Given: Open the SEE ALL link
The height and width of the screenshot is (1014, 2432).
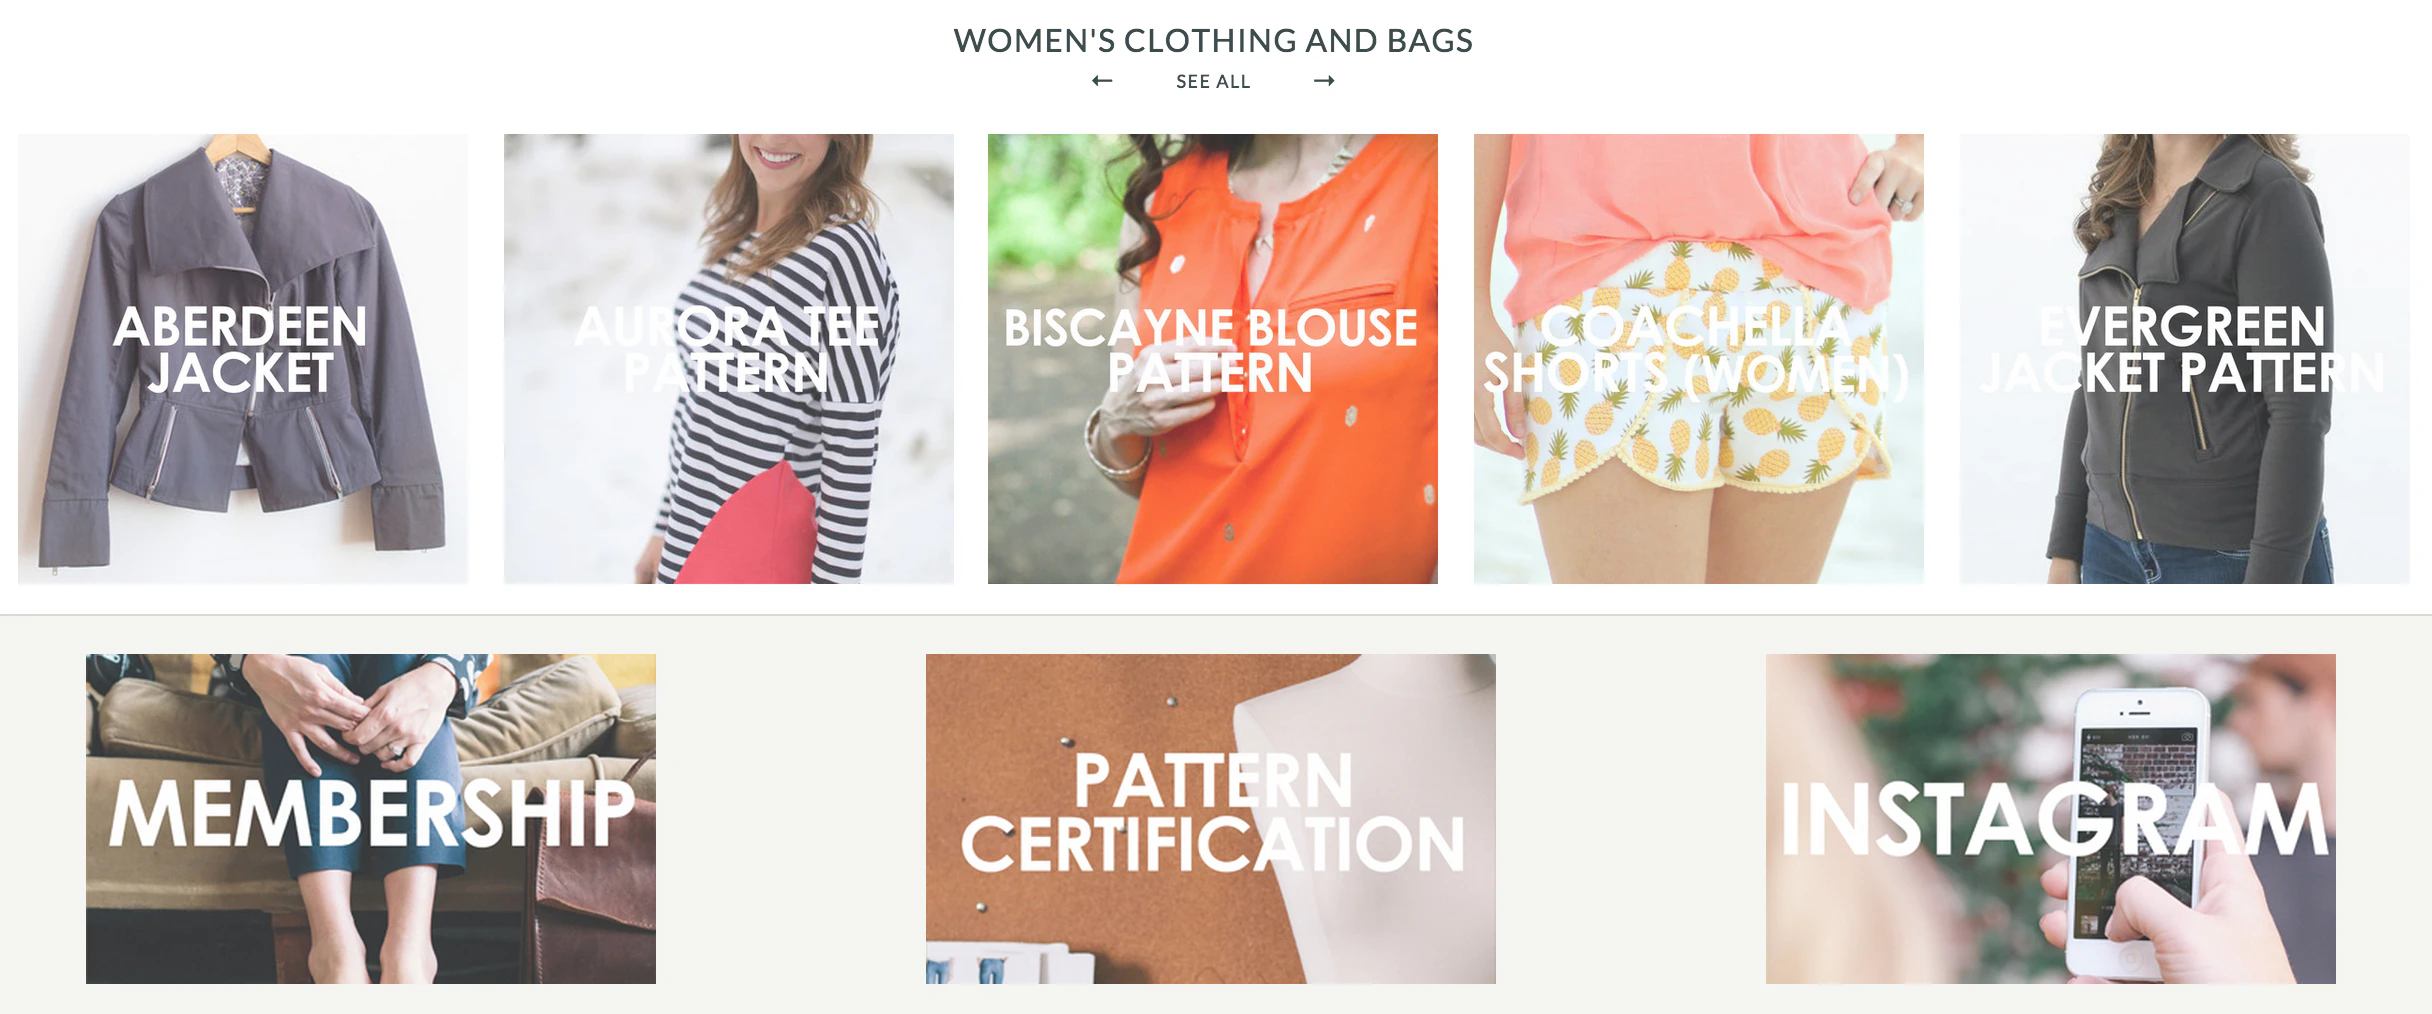Looking at the screenshot, I should coord(1213,82).
